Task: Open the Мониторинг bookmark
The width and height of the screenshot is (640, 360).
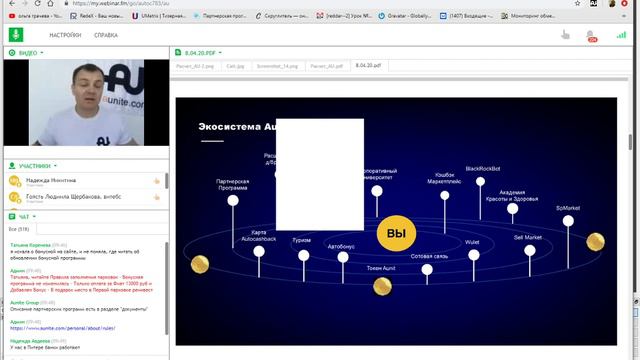Action: (528, 16)
